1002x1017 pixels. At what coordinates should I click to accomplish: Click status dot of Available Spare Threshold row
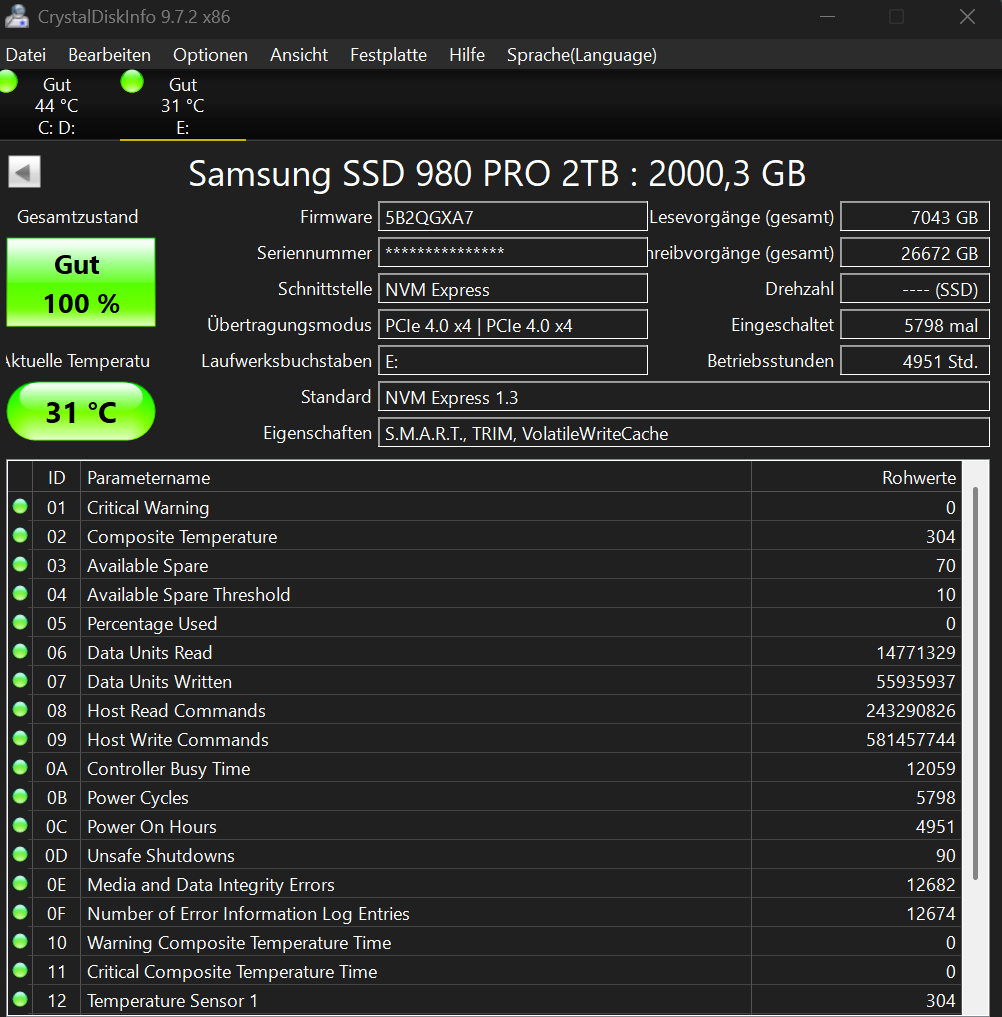click(20, 593)
